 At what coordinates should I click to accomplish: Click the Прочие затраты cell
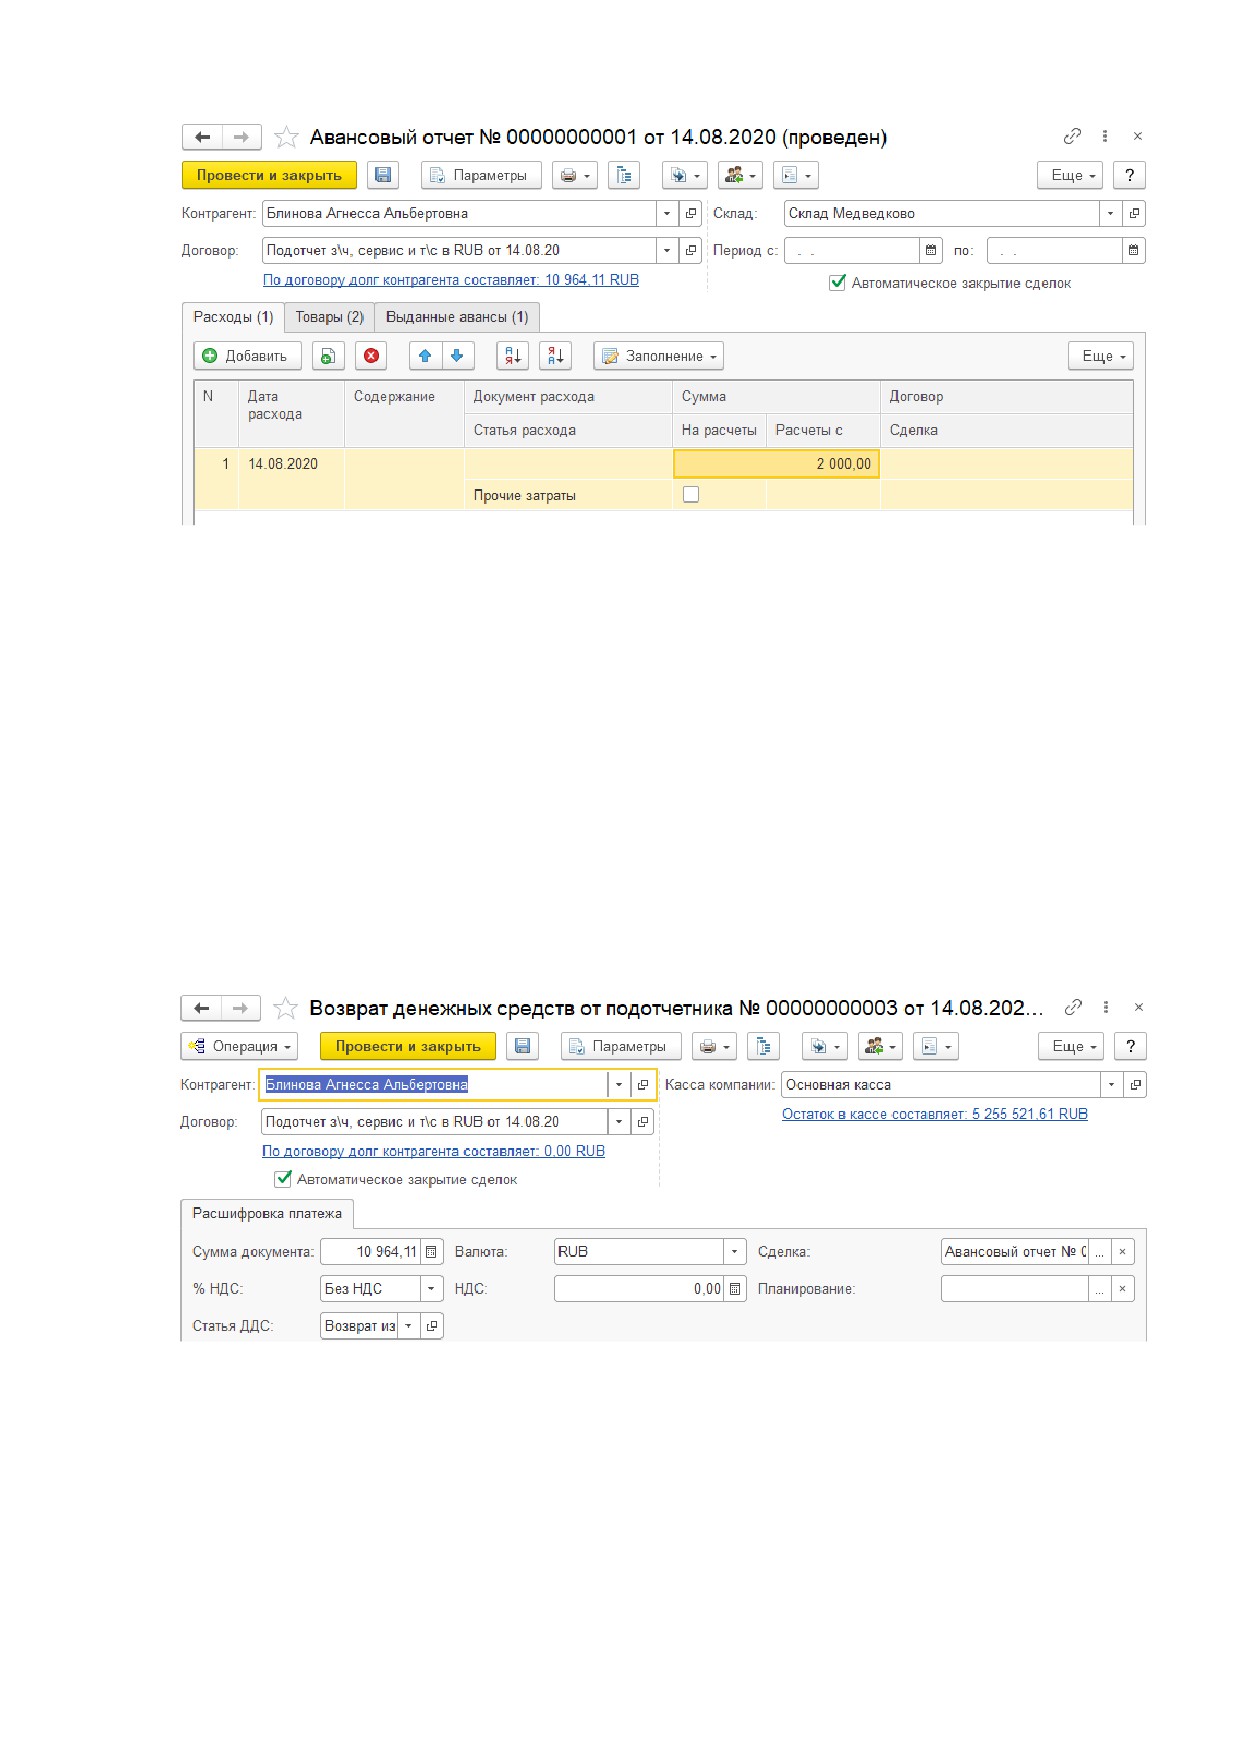[568, 495]
